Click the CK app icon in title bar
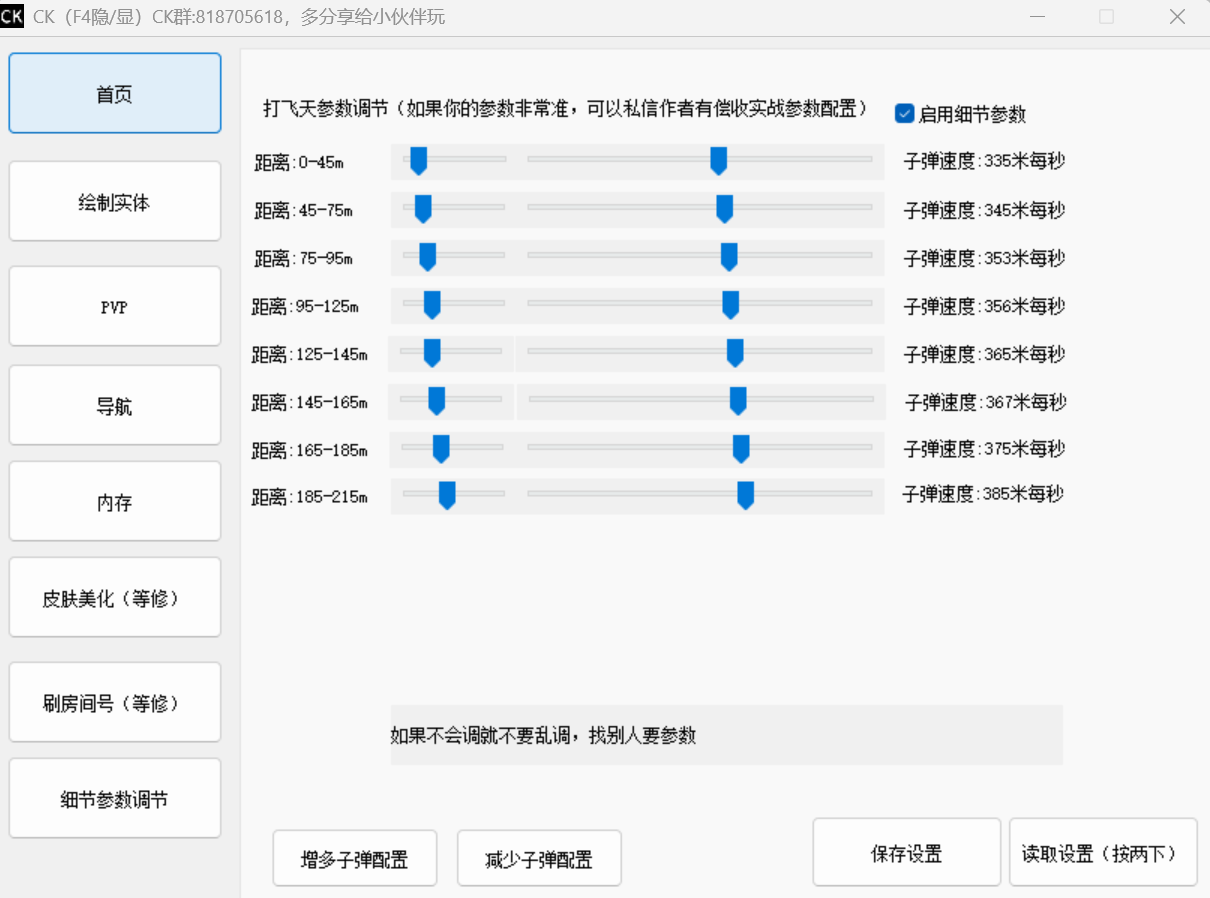1210x898 pixels. tap(12, 16)
